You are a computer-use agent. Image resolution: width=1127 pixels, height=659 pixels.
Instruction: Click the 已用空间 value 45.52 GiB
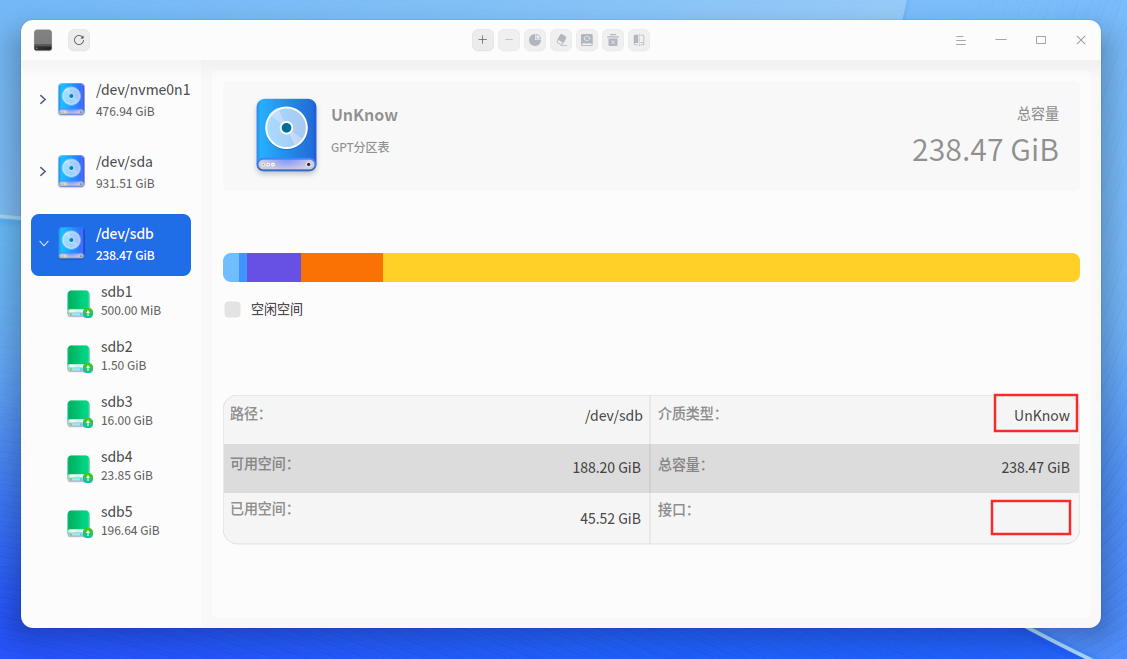[x=610, y=519]
